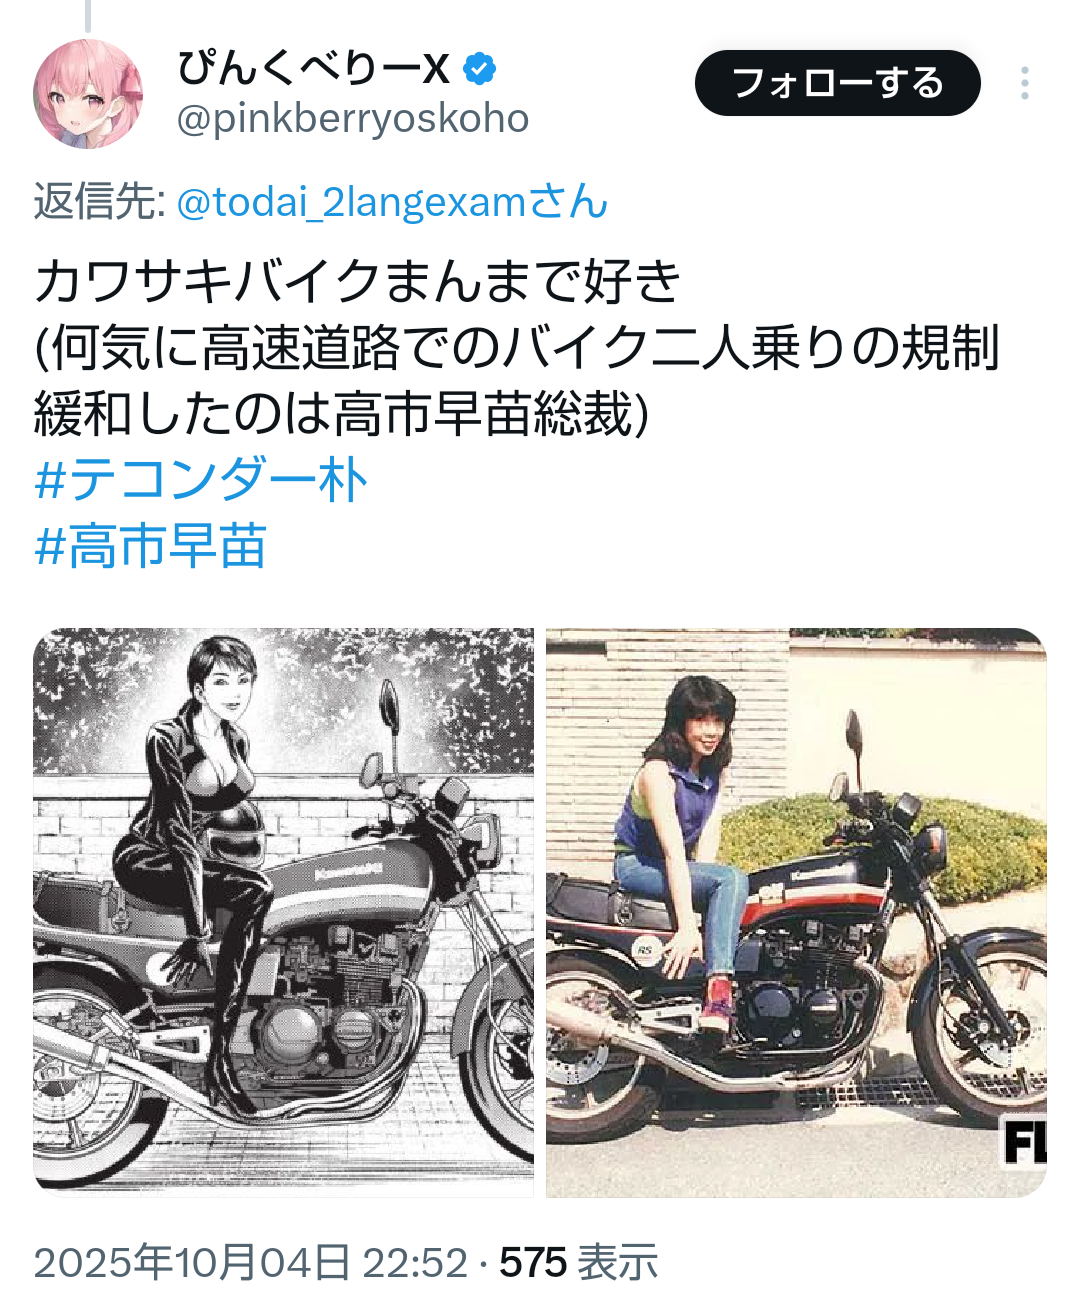This screenshot has height=1309, width=1080.
Task: Click the tweet text line 緩和したのは高市早苗総裁
Action: tap(341, 413)
